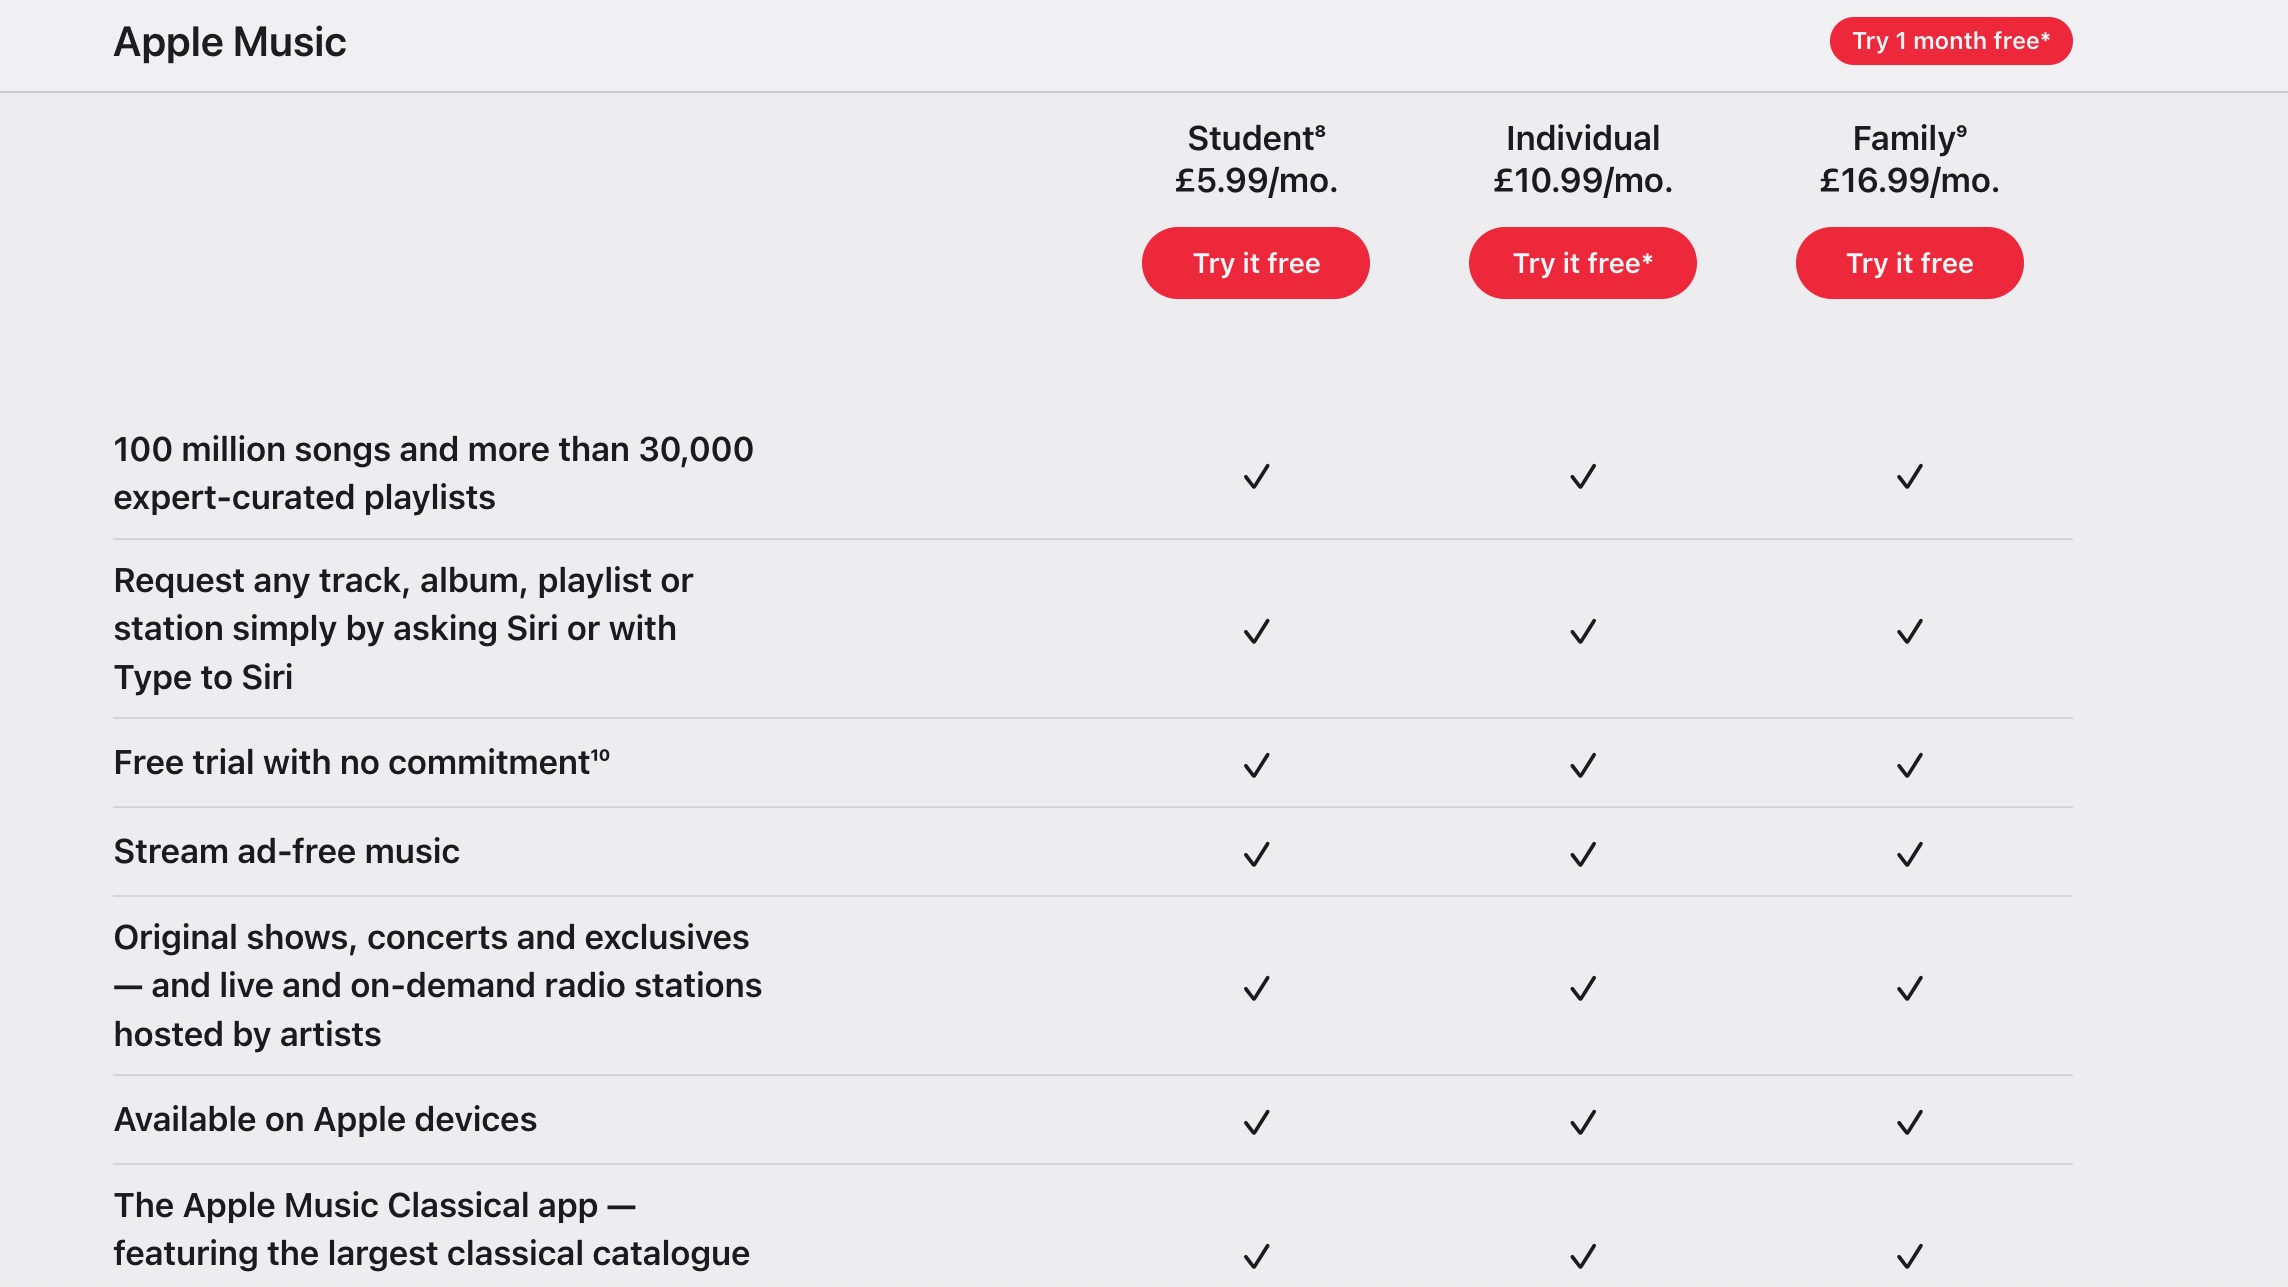Select the Family £16.99/mo. plan heading
Viewport: 2288px width, 1287px height.
[1909, 159]
